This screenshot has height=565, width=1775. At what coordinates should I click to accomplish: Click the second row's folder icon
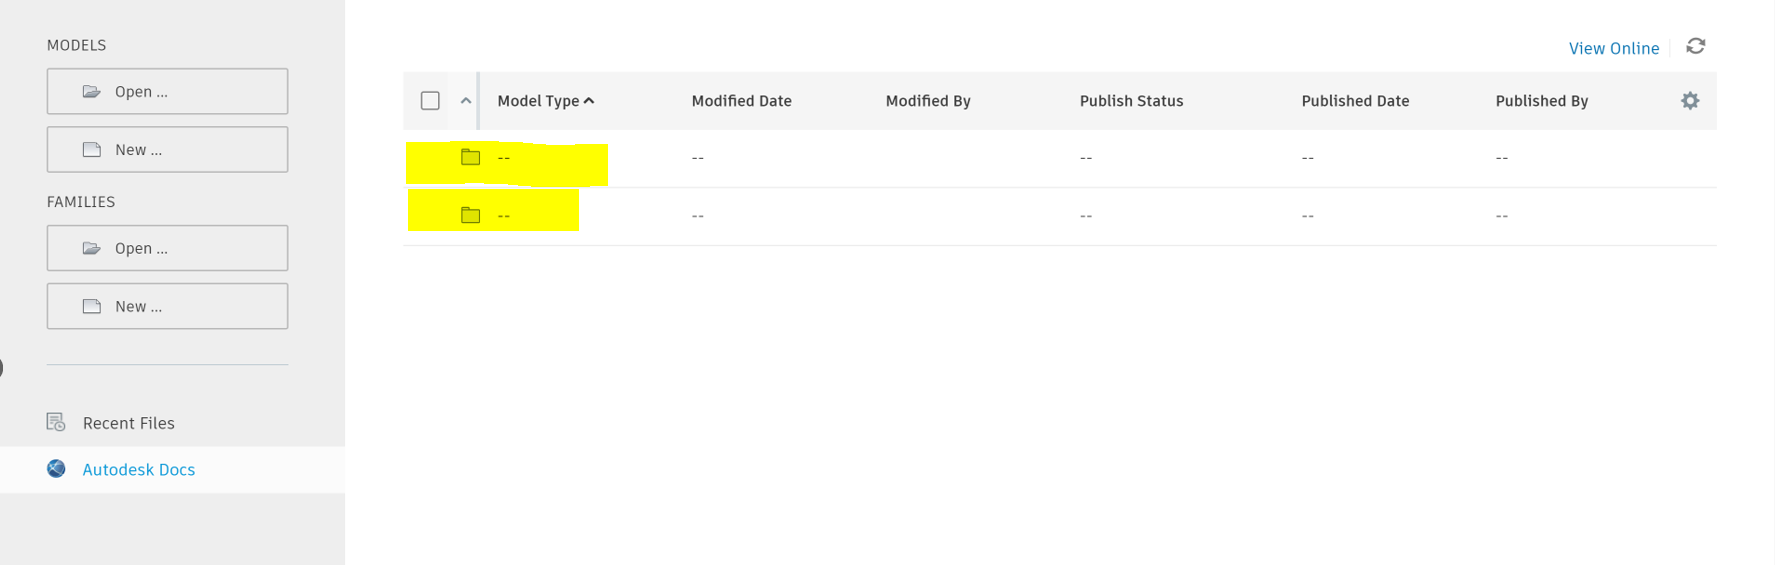pos(470,215)
